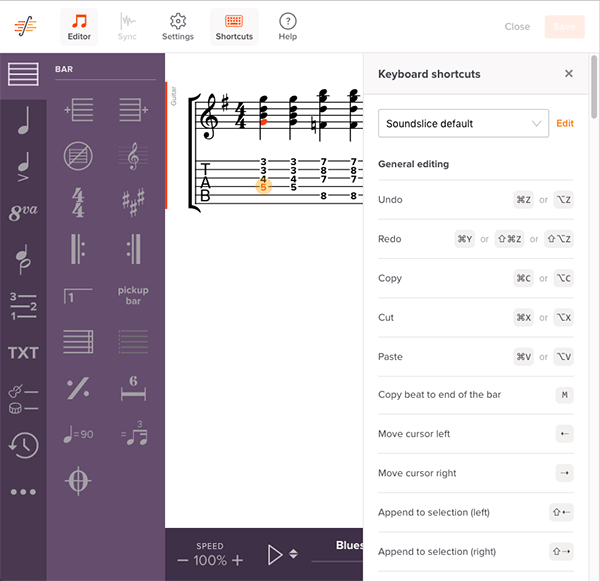600x581 pixels.
Task: Toggle pickup bar
Action: click(133, 295)
